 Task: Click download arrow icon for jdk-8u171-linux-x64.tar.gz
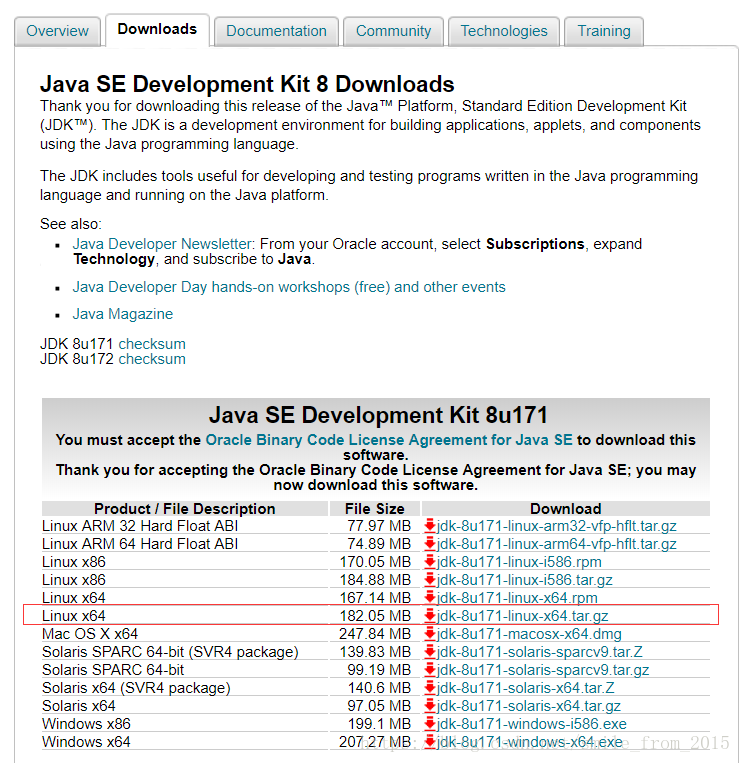point(430,616)
